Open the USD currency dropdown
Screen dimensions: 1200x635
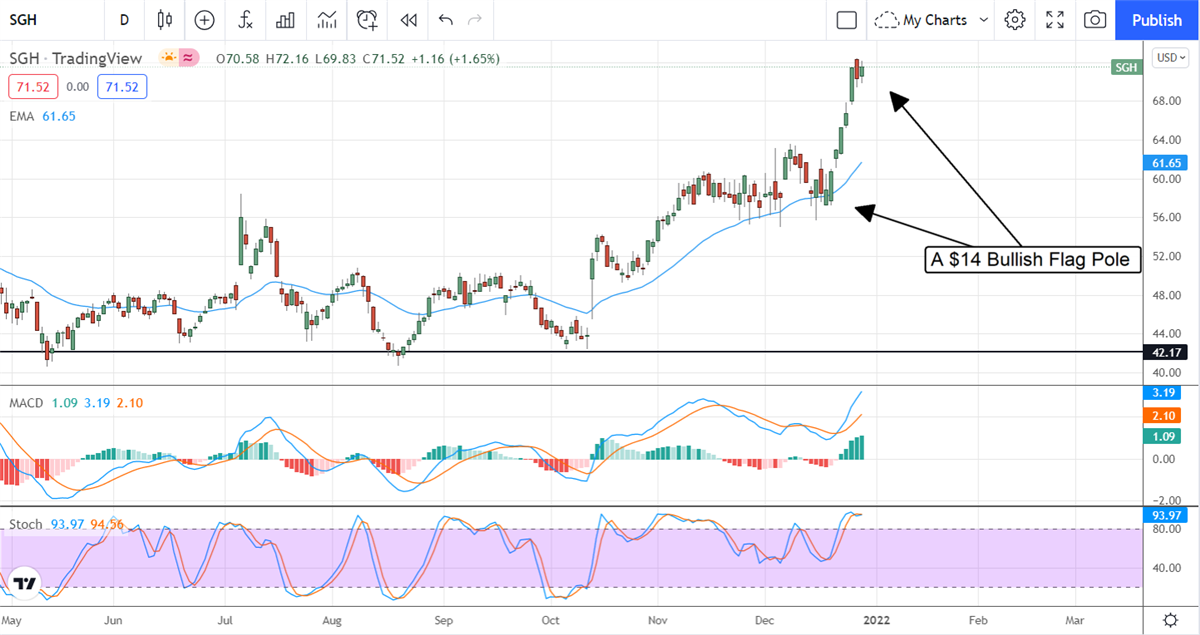pyautogui.click(x=1169, y=58)
